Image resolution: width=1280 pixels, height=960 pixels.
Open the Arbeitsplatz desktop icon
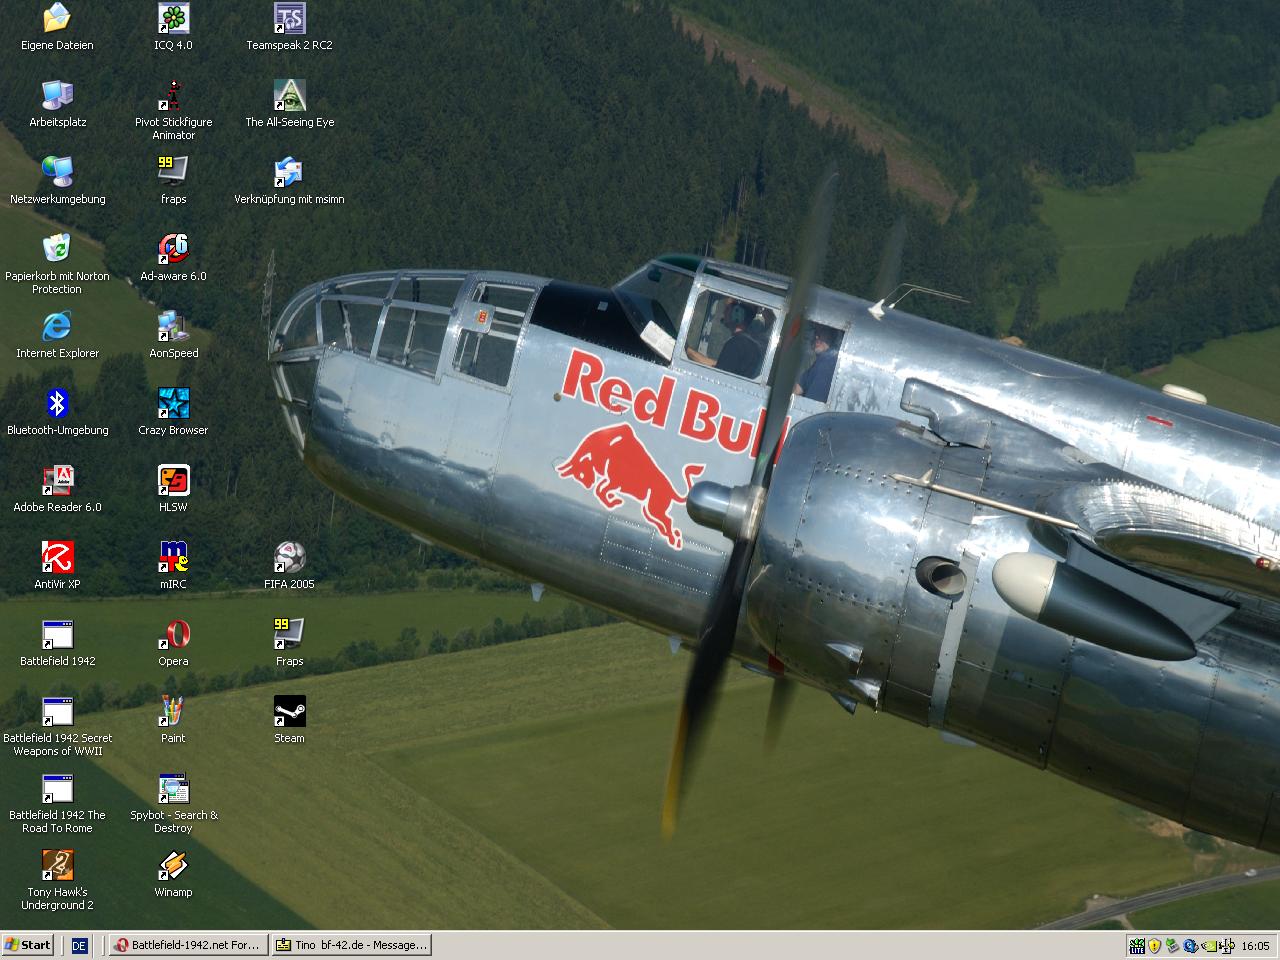(57, 104)
